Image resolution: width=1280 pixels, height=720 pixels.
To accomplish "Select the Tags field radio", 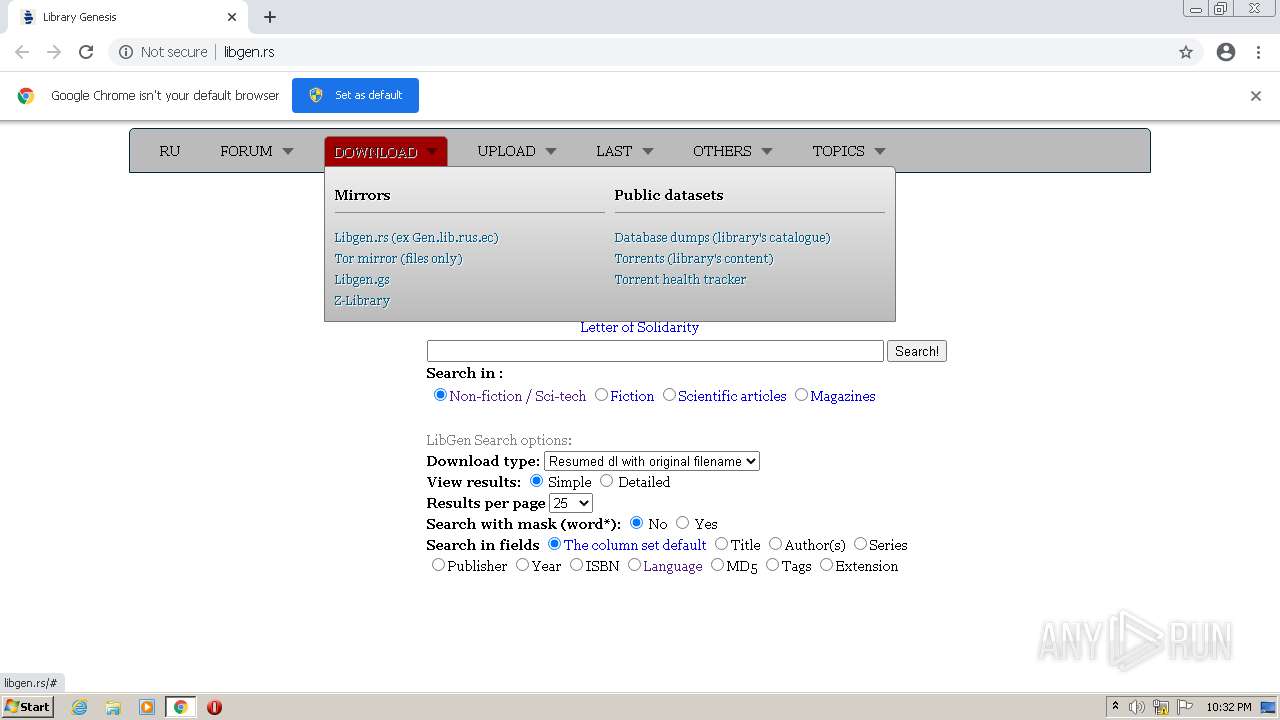I will coord(772,565).
